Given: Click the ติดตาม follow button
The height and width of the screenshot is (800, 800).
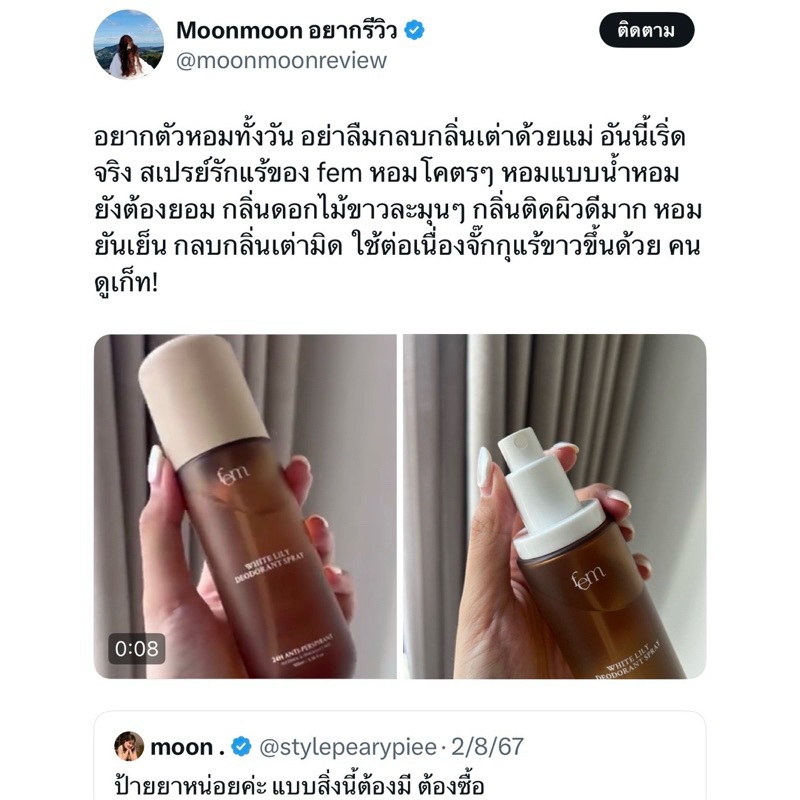Looking at the screenshot, I should coord(646,31).
